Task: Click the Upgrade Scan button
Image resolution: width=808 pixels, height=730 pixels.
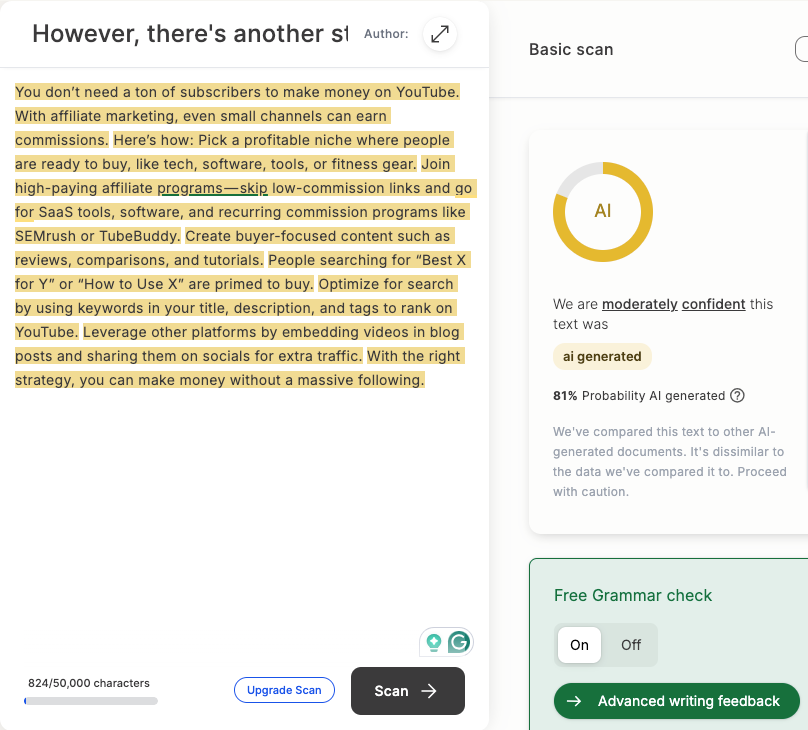Action: pyautogui.click(x=284, y=690)
